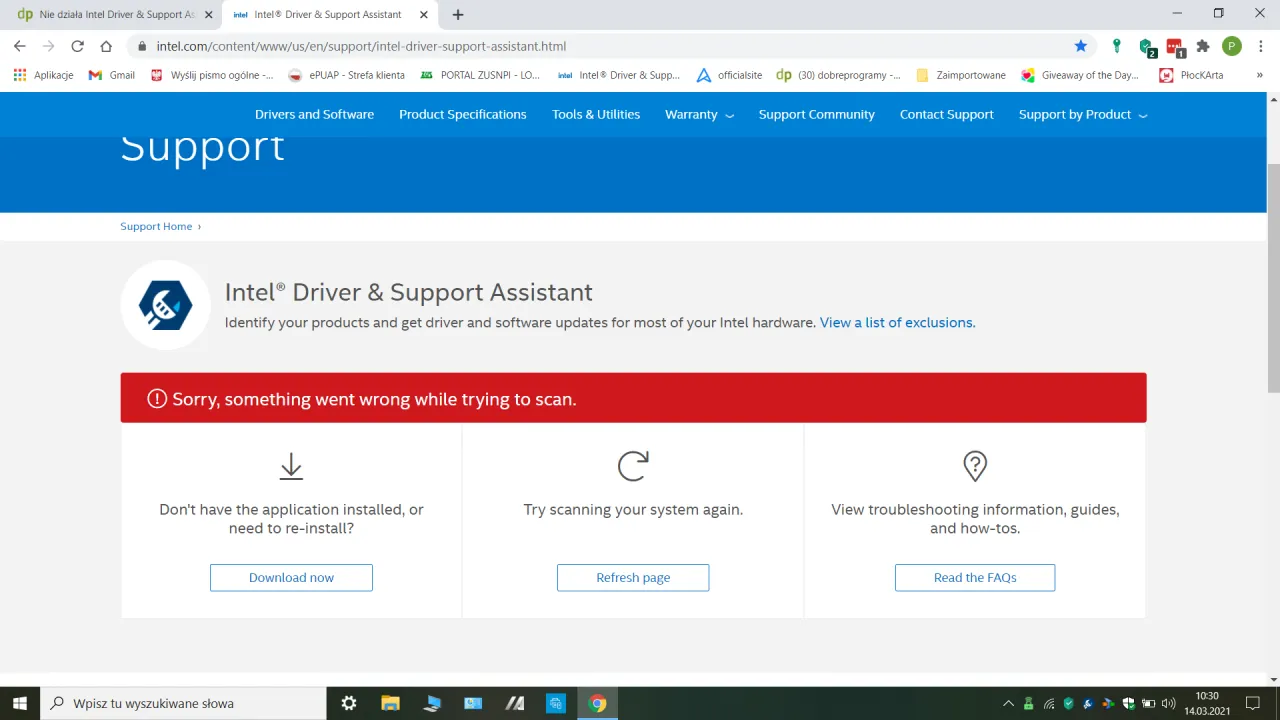Viewport: 1280px width, 720px height.
Task: Expand the Warranty menu chevron
Action: [729, 114]
